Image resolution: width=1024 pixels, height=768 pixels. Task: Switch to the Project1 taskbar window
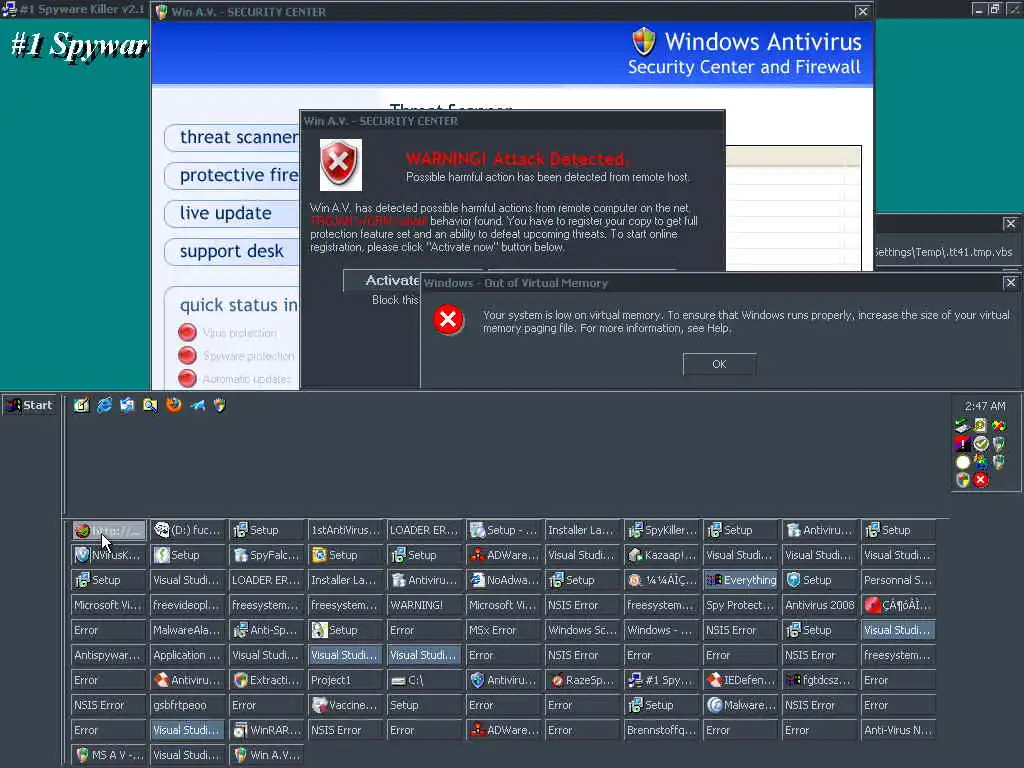345,680
